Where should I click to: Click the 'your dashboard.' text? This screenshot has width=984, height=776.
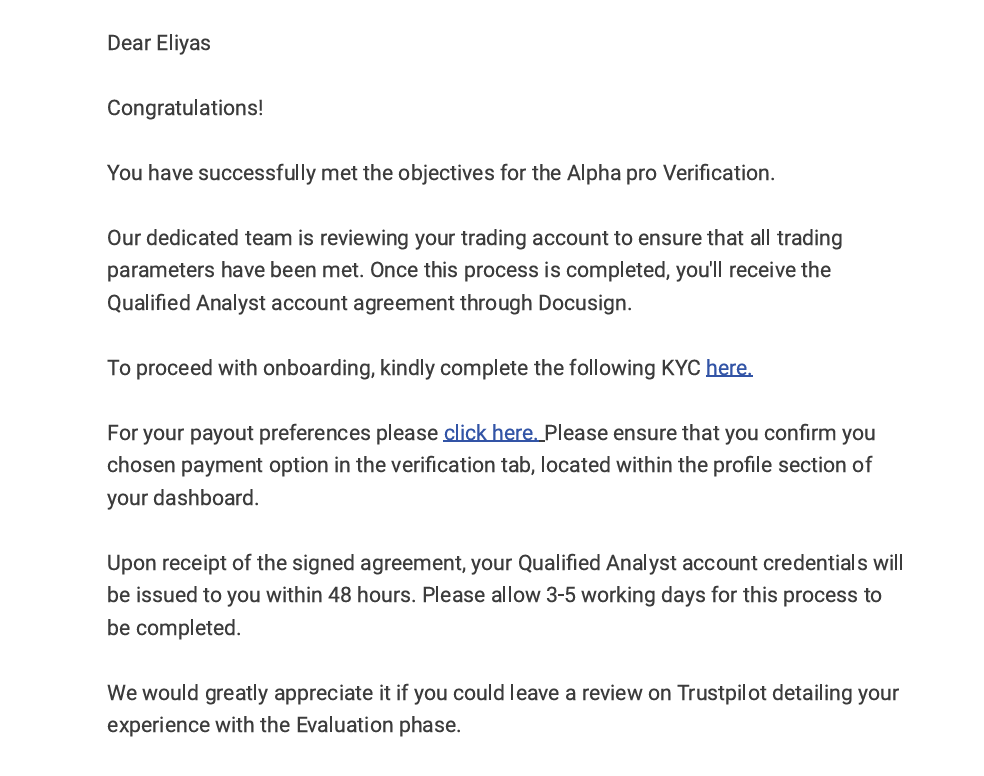[183, 498]
